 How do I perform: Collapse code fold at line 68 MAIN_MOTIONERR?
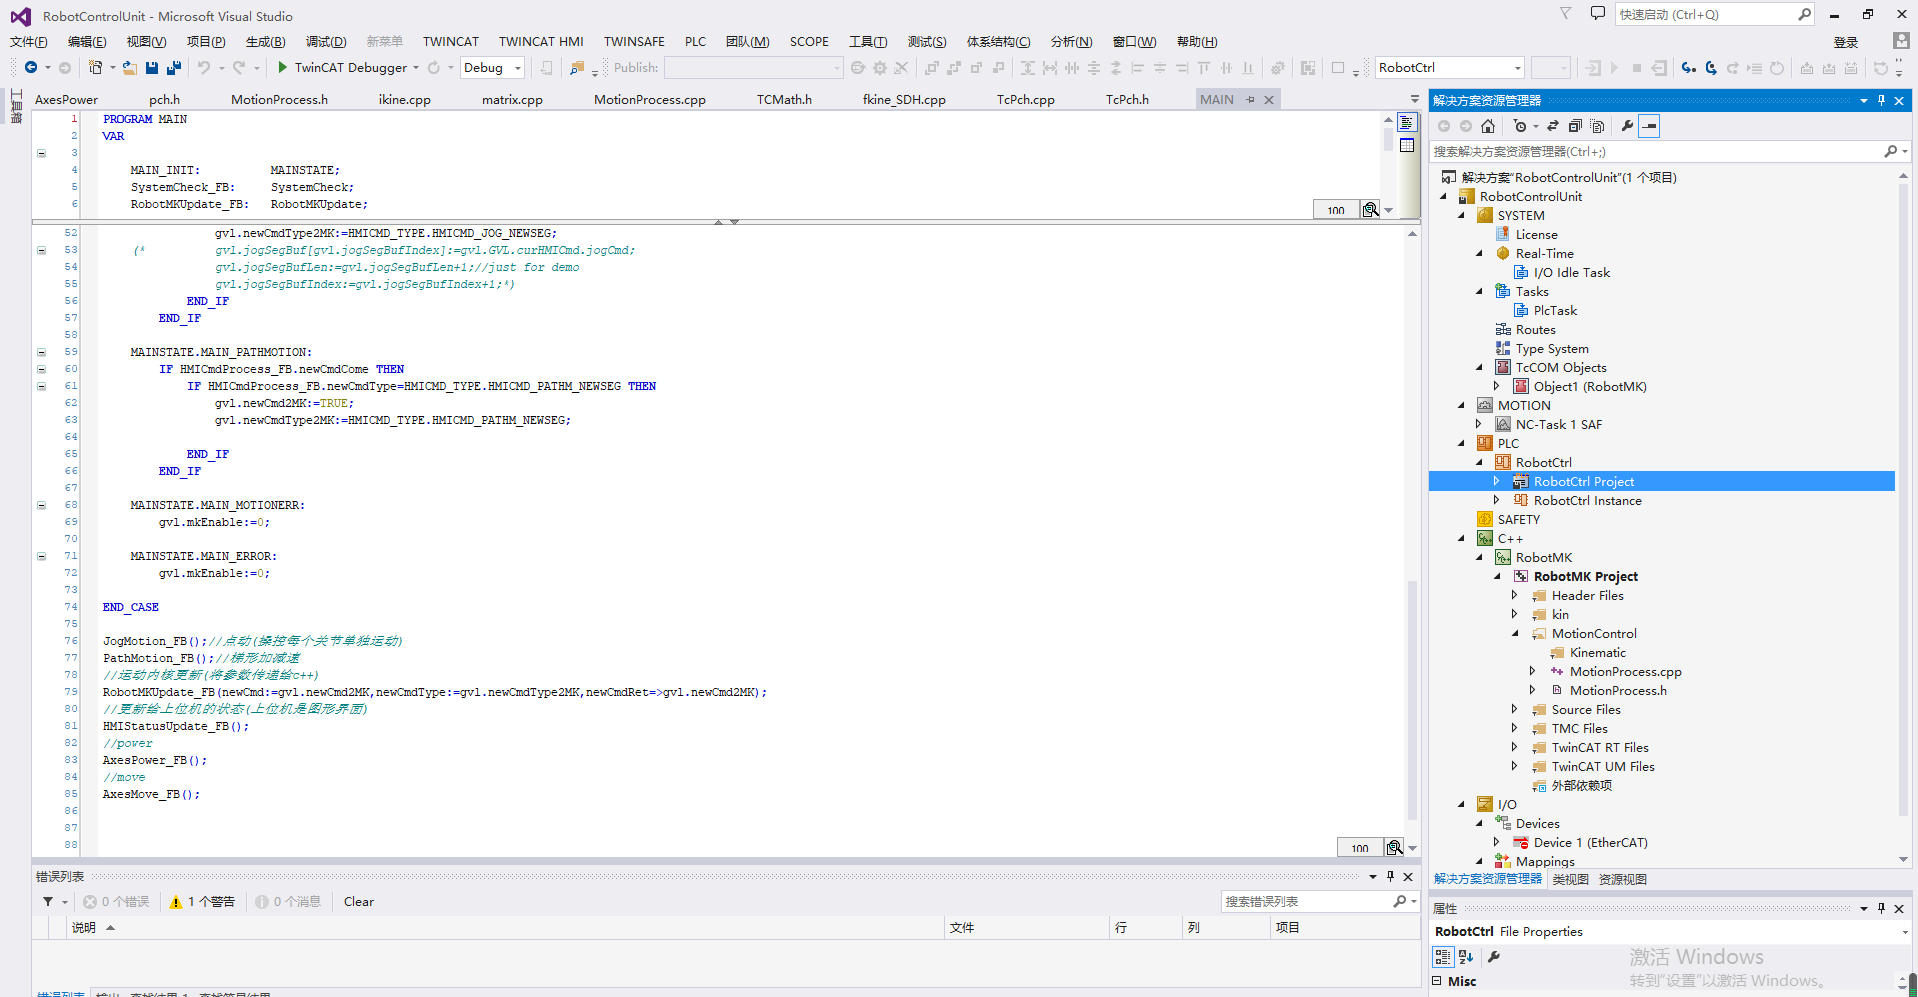click(41, 505)
